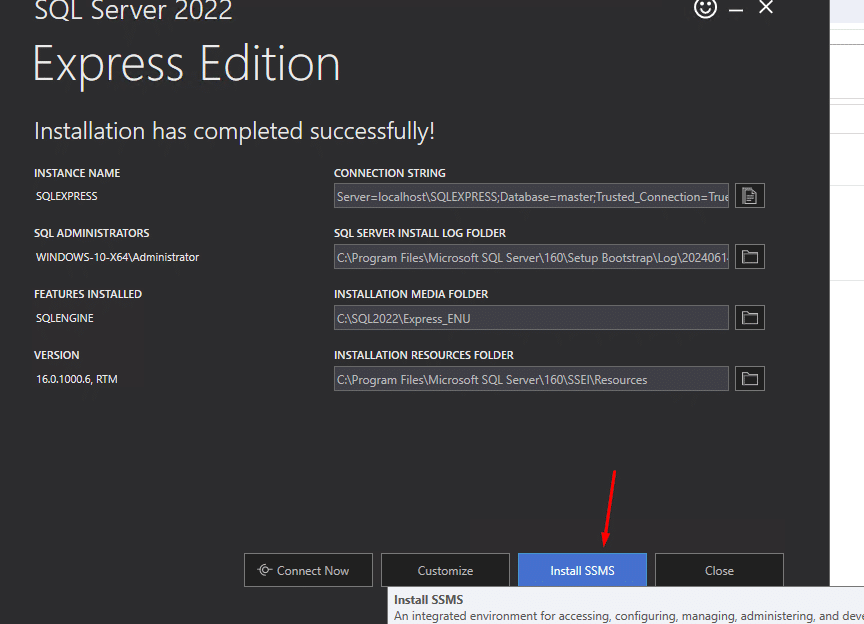
Task: Open the installation media folder icon
Action: pyautogui.click(x=750, y=318)
